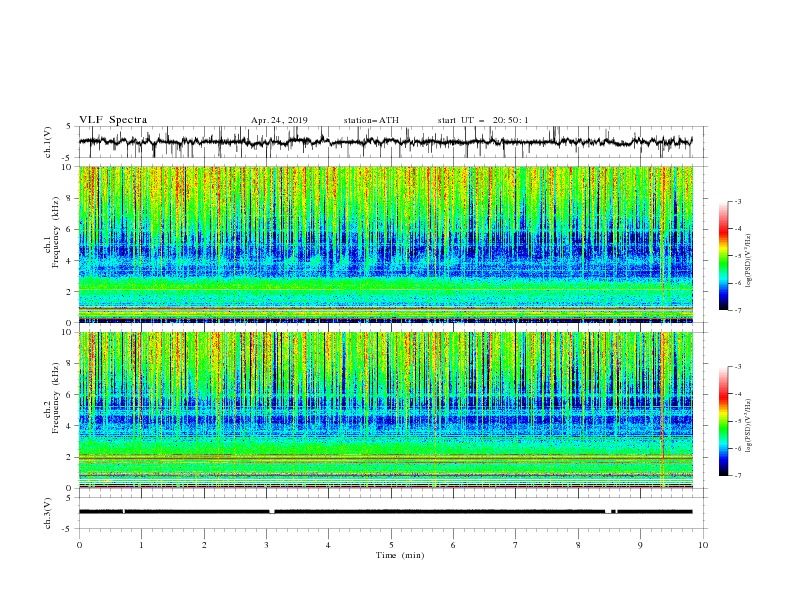Click the ch.2 colorbar "log(PSD)(V²/Hz)" label
The height and width of the screenshot is (612, 792).
coord(749,425)
